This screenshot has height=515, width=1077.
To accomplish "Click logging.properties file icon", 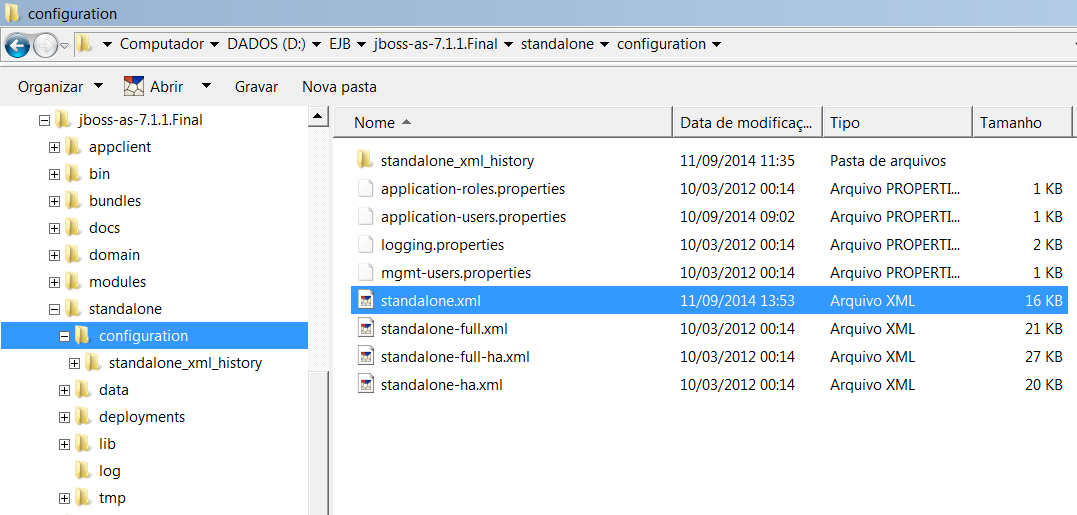I will tap(365, 244).
